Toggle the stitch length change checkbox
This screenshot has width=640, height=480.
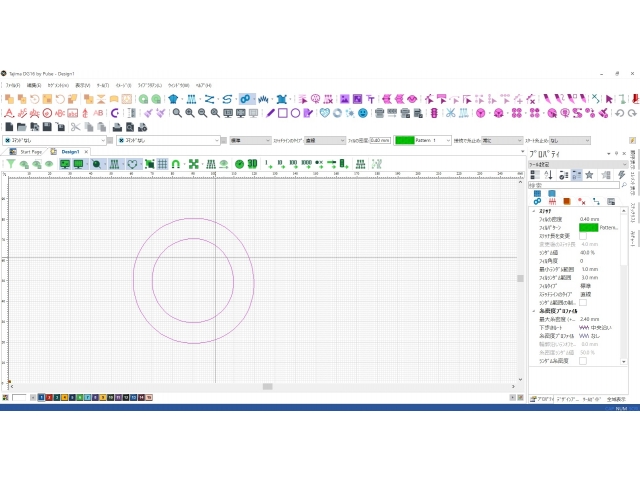(x=583, y=236)
